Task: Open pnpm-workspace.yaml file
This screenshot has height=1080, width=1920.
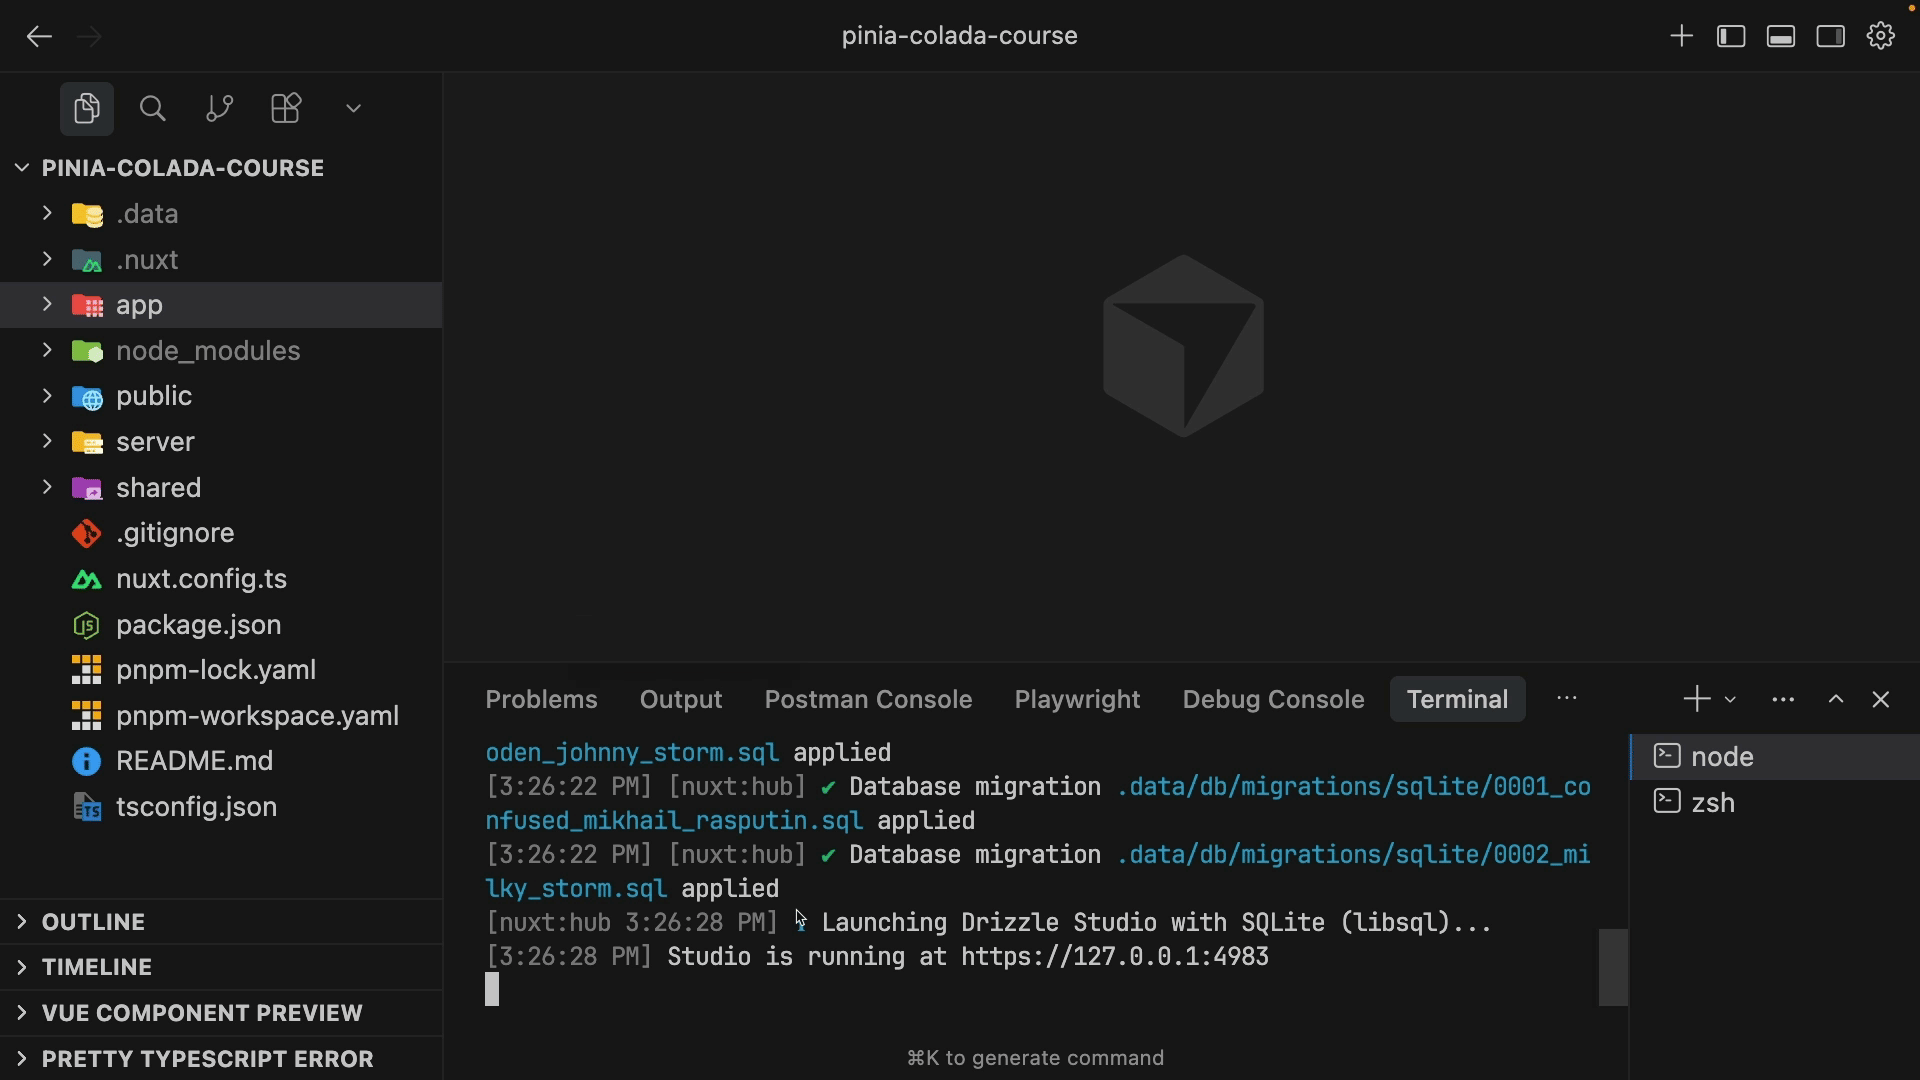Action: coord(221,716)
